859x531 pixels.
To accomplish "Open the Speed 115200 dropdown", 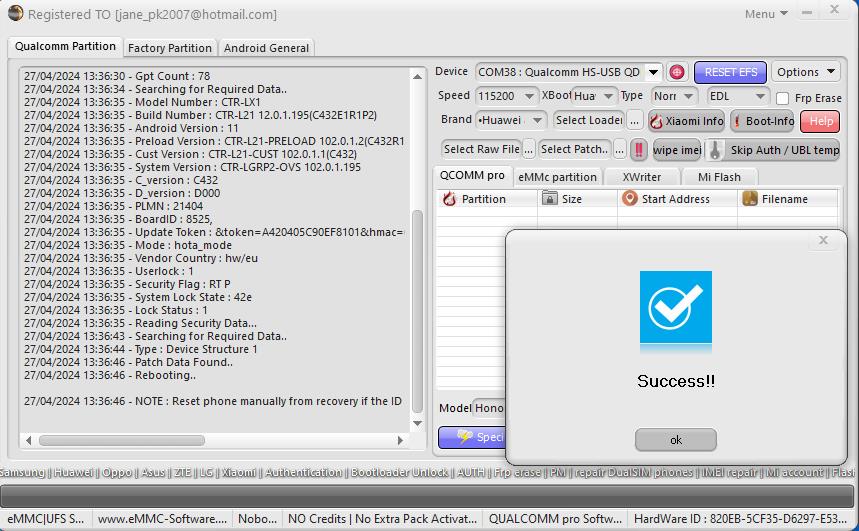I will [506, 96].
